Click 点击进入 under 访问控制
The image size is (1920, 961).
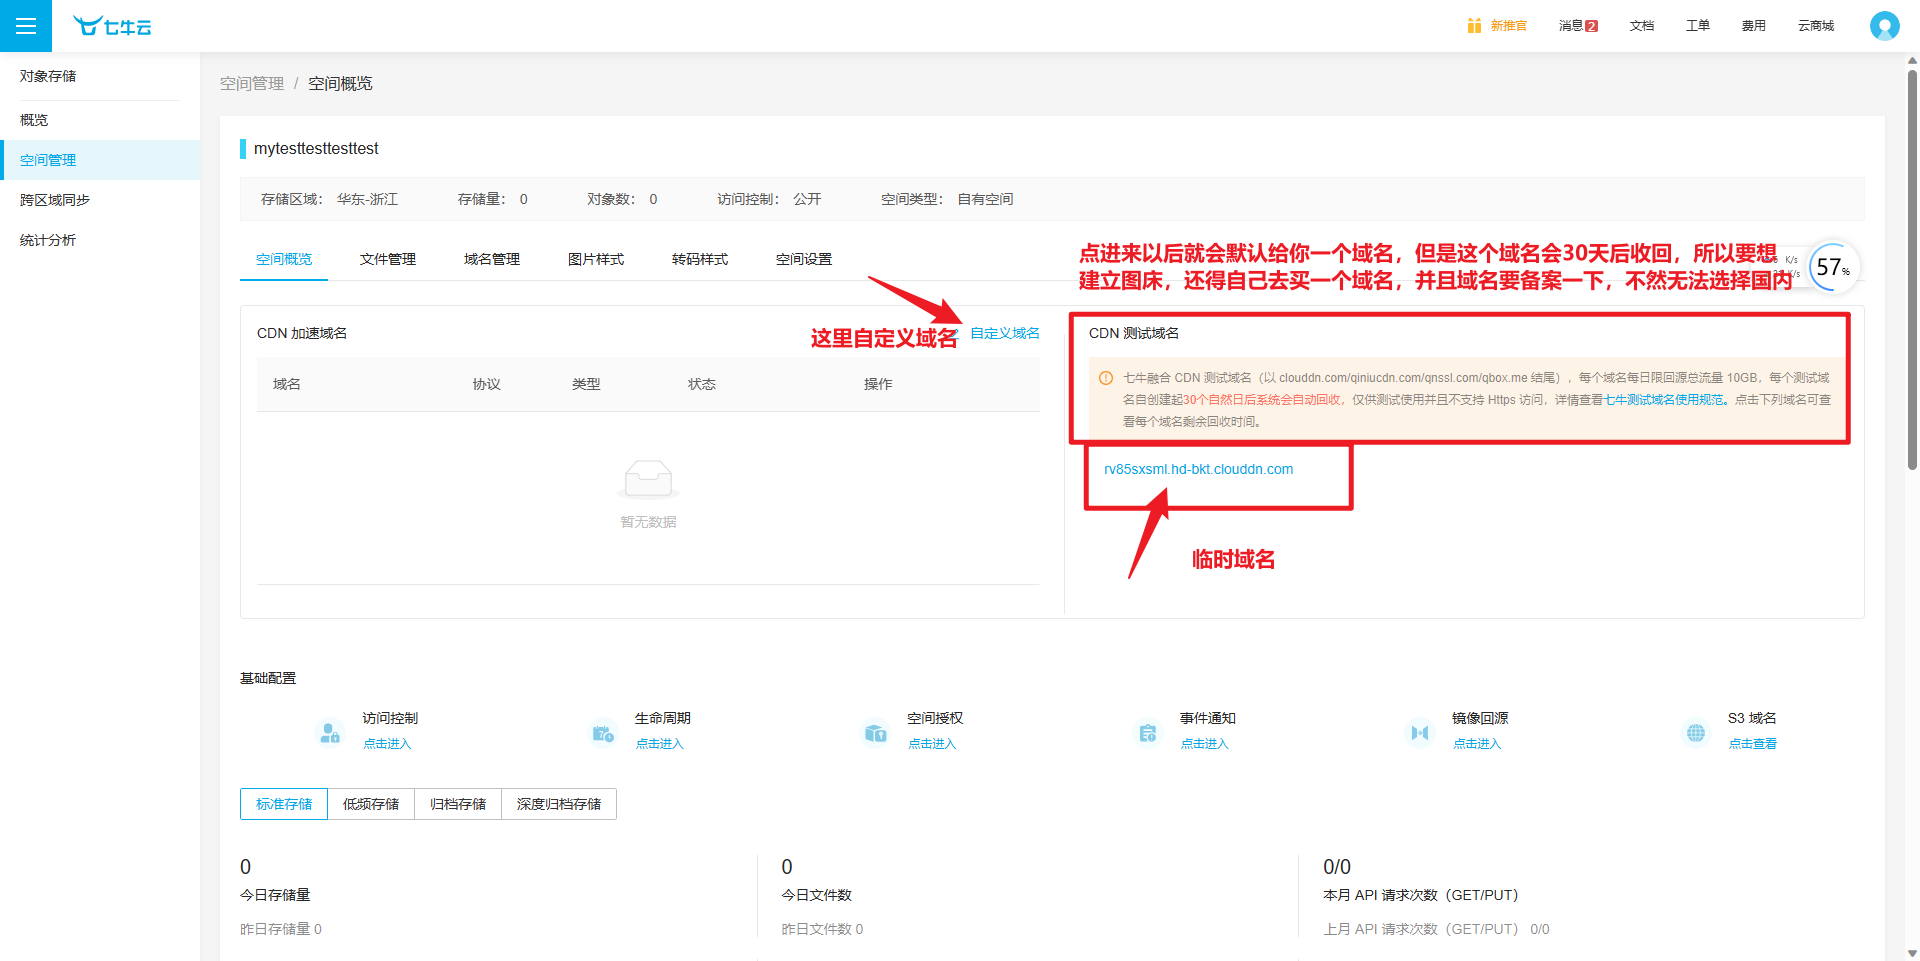(x=387, y=744)
